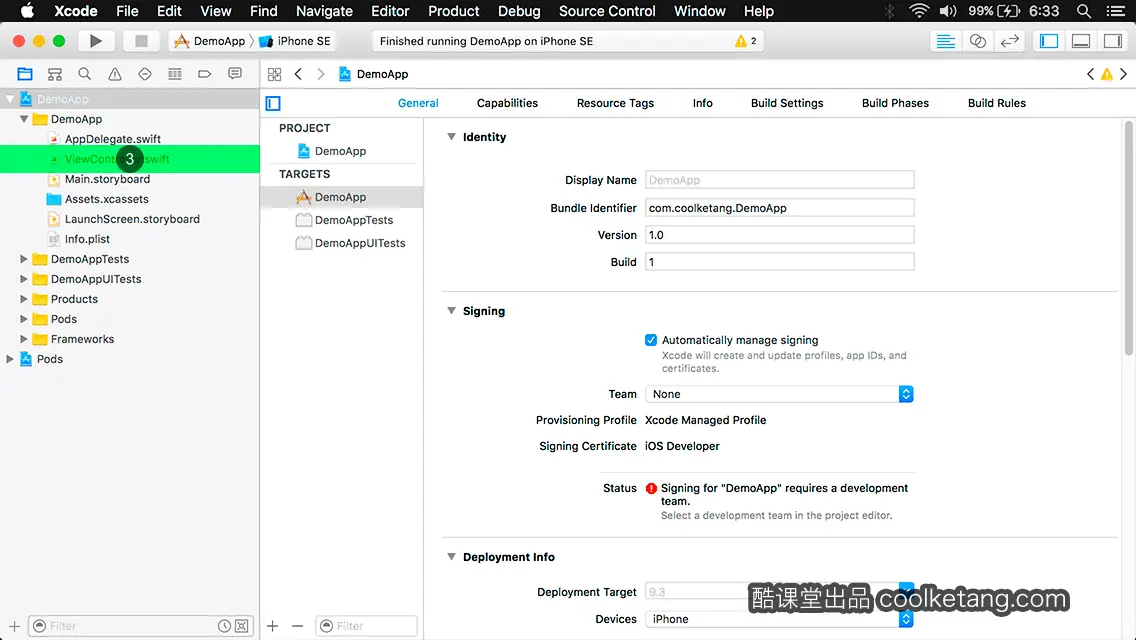The width and height of the screenshot is (1136, 640).
Task: Click the vertical scrollbar in editor
Action: (1129, 239)
